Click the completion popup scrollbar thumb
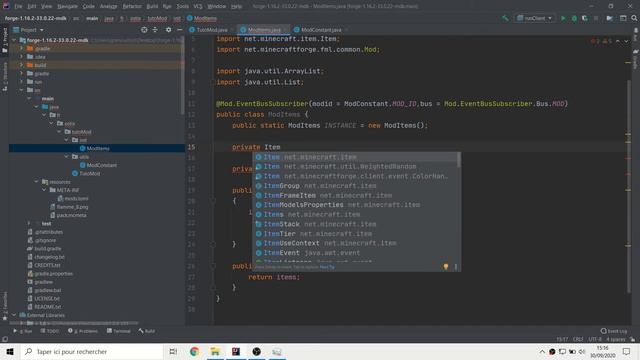 click(x=459, y=160)
